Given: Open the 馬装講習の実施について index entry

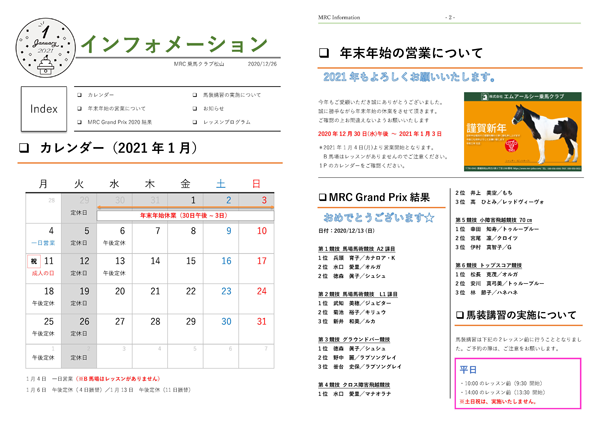Looking at the screenshot, I should point(232,95).
